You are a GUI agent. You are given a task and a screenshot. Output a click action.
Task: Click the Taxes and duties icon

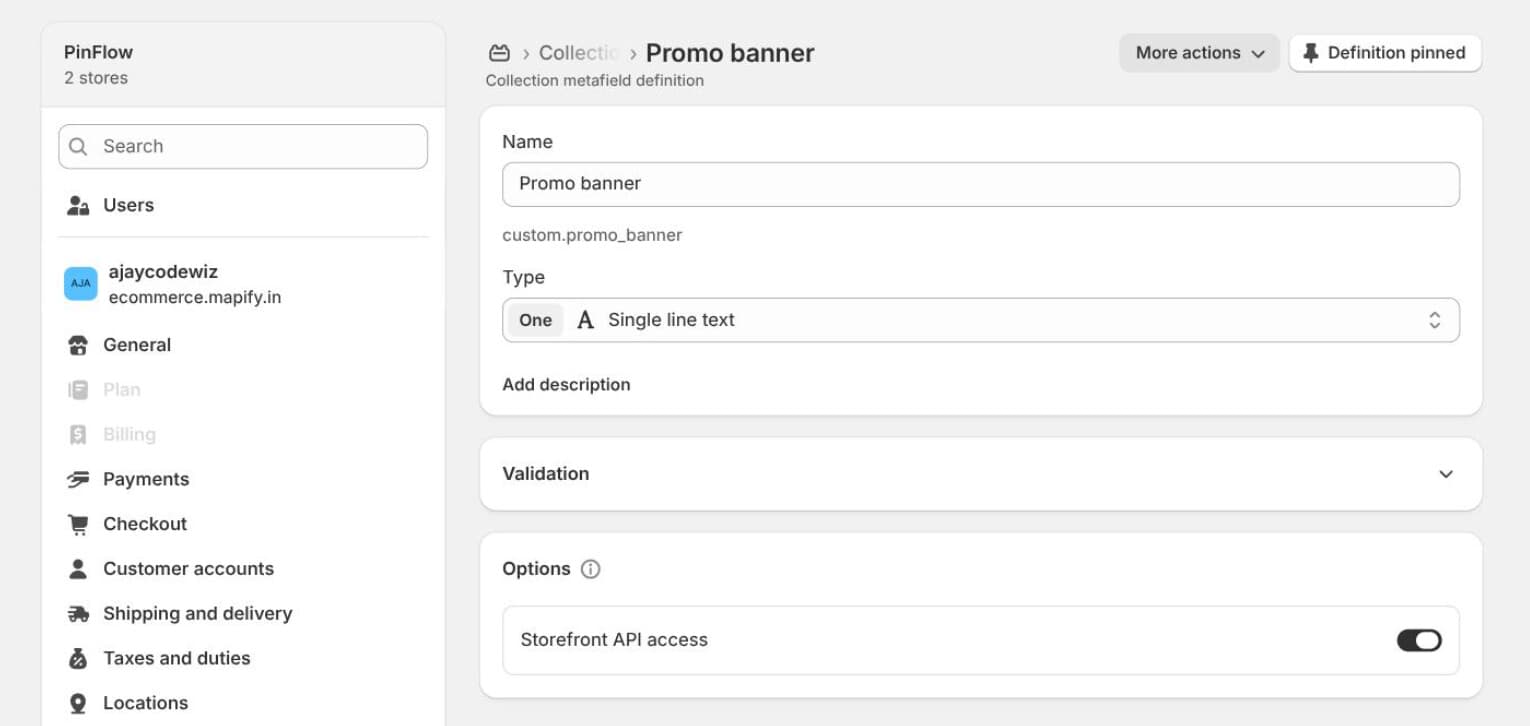pos(78,659)
